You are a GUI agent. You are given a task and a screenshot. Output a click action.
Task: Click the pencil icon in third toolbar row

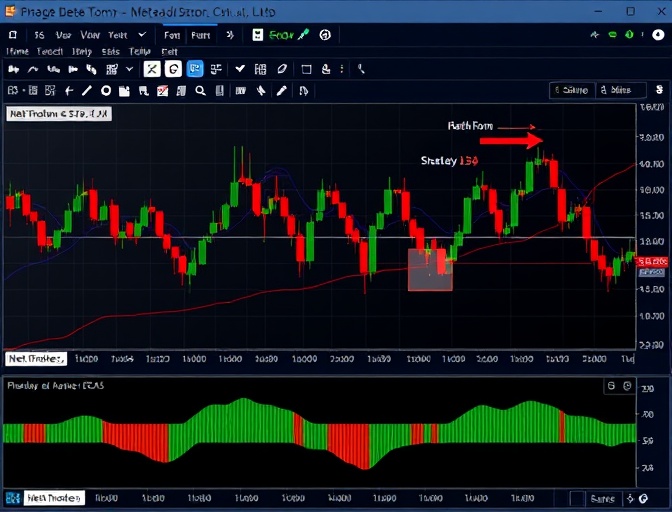click(x=282, y=91)
